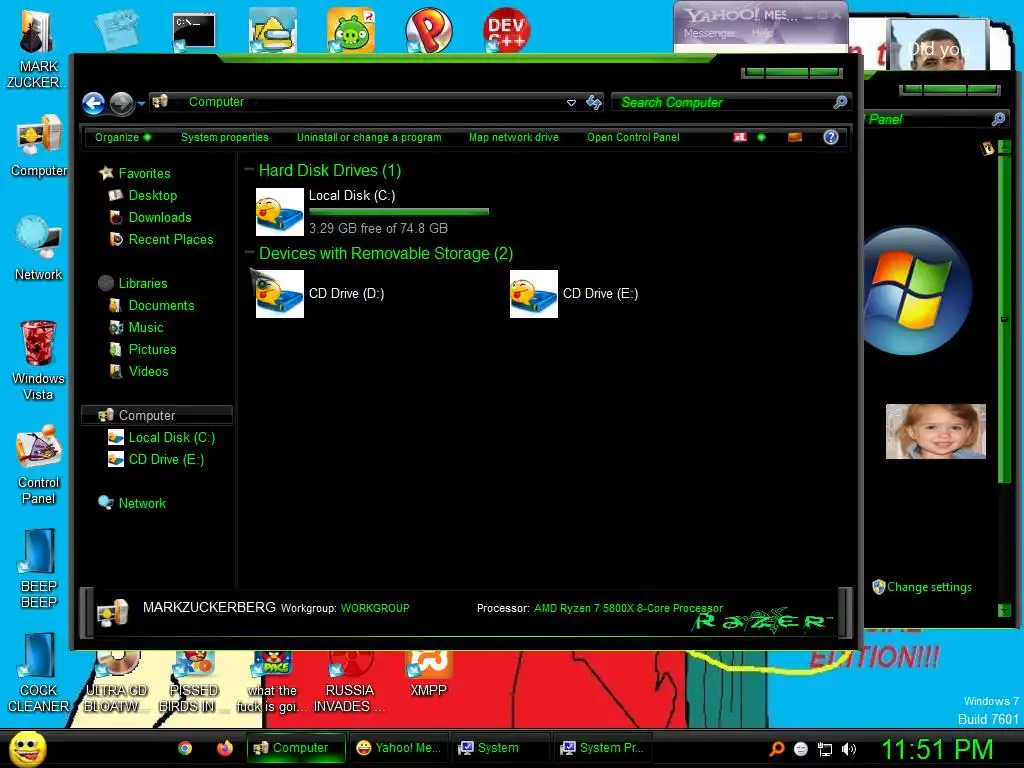The height and width of the screenshot is (768, 1024).
Task: Select the Control Panel desktop icon
Action: [39, 465]
